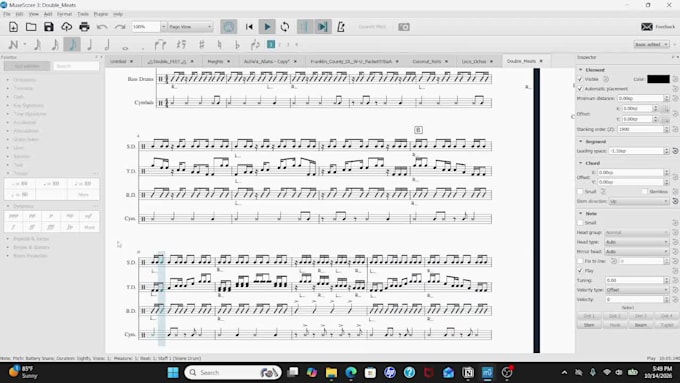Open the File menu
This screenshot has height=383, width=680.
[x=7, y=14]
